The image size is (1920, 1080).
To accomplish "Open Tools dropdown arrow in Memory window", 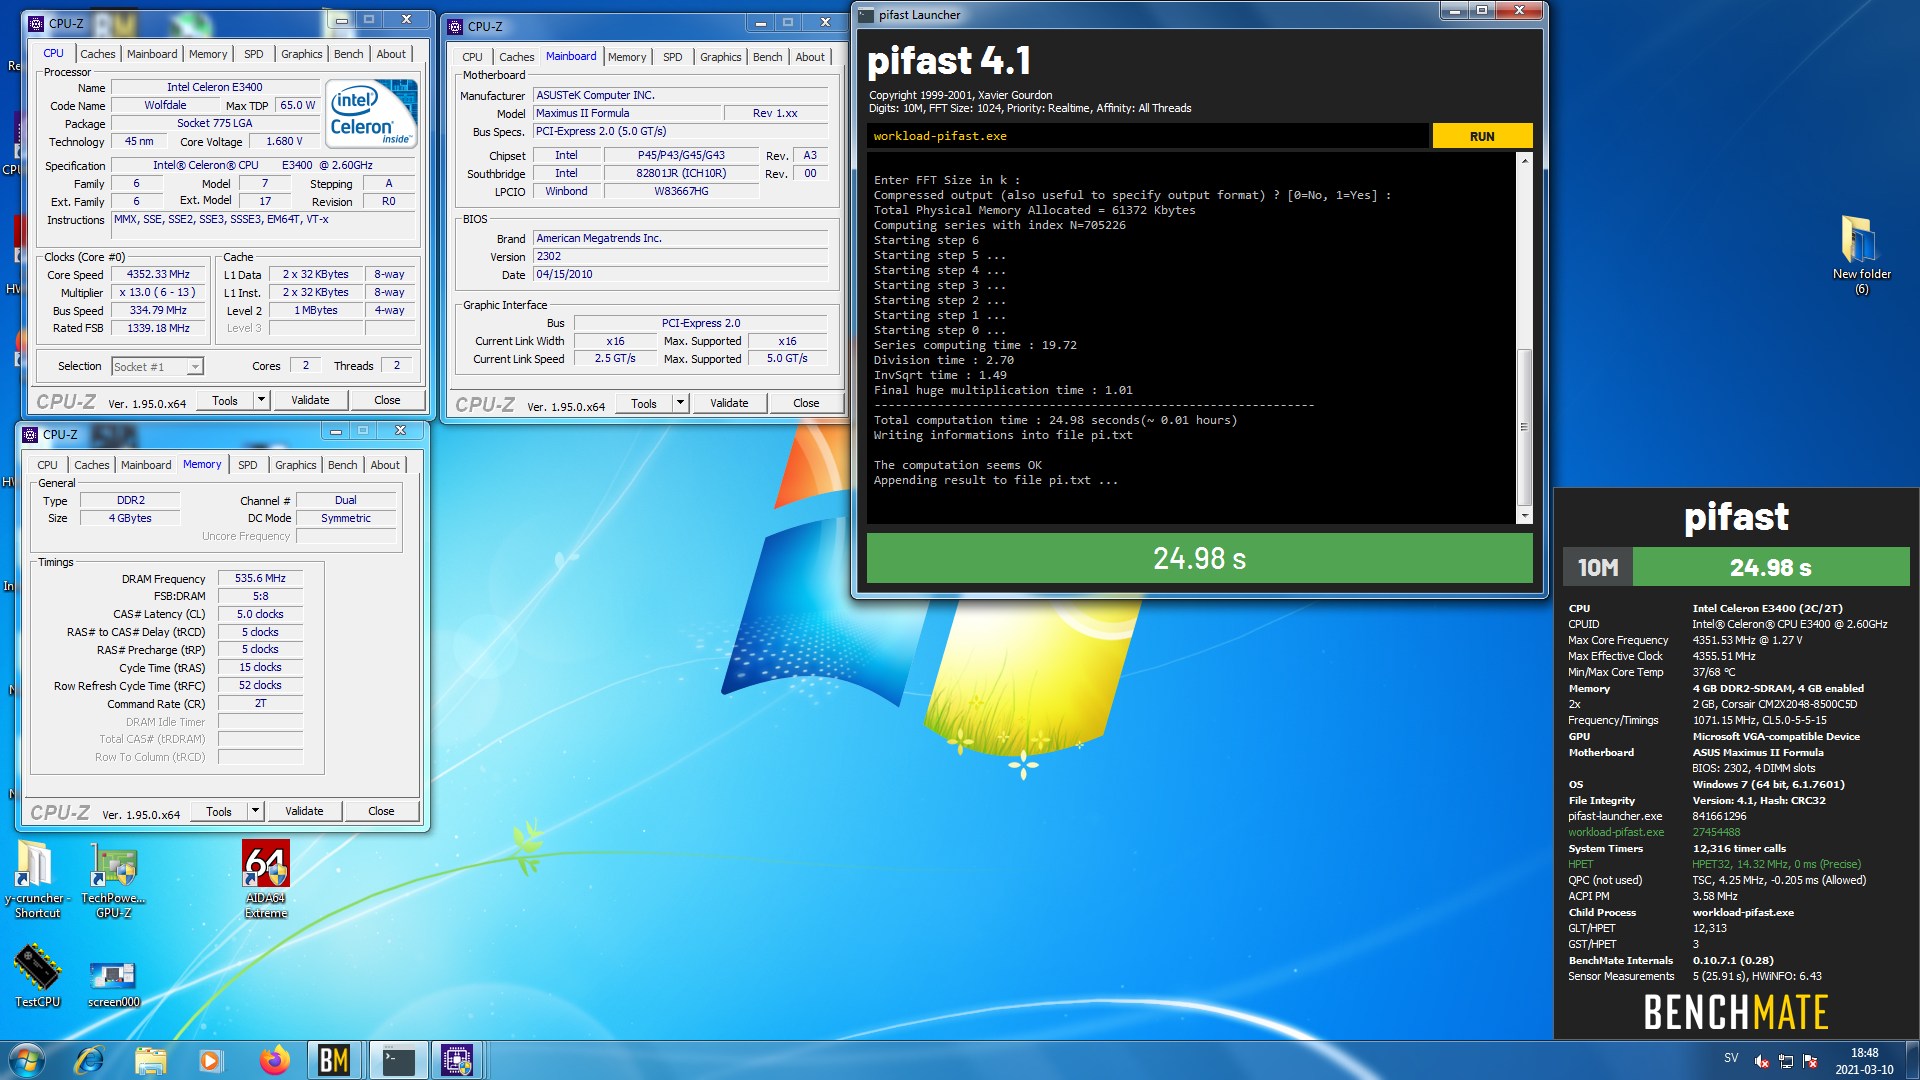I will click(x=255, y=811).
